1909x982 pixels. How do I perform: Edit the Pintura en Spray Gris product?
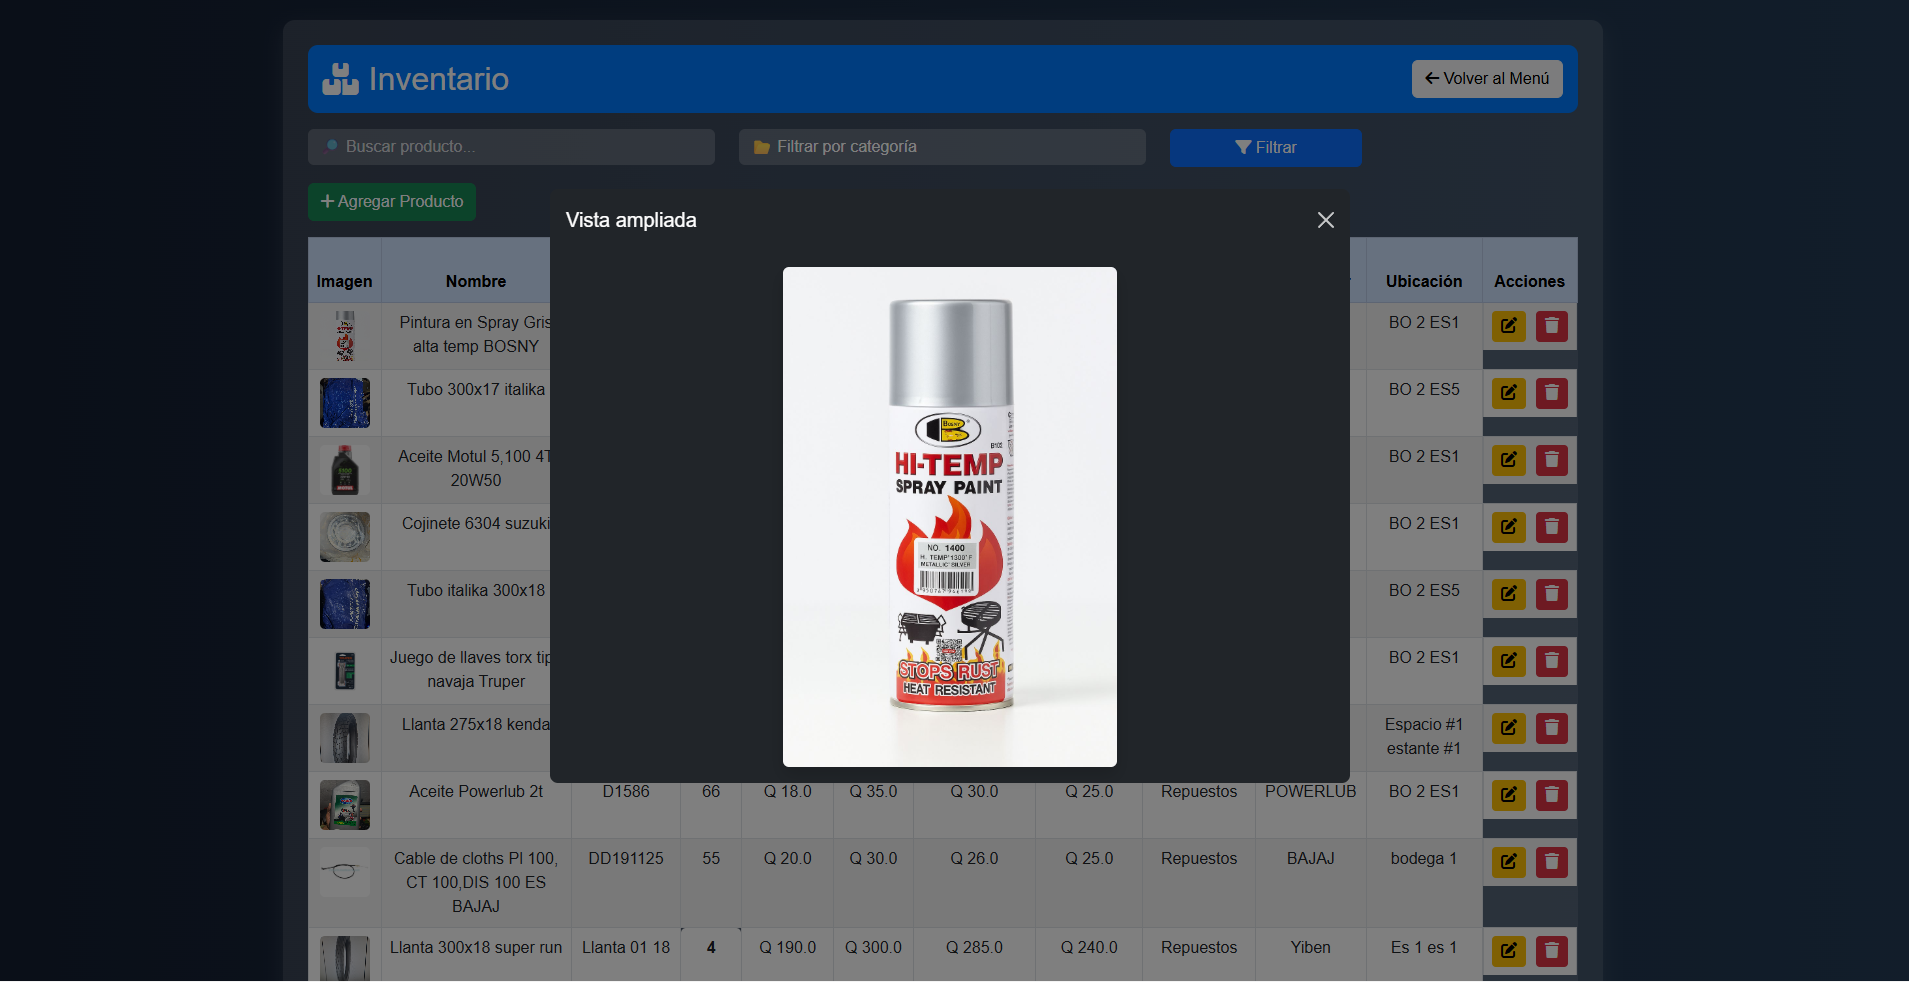point(1509,326)
